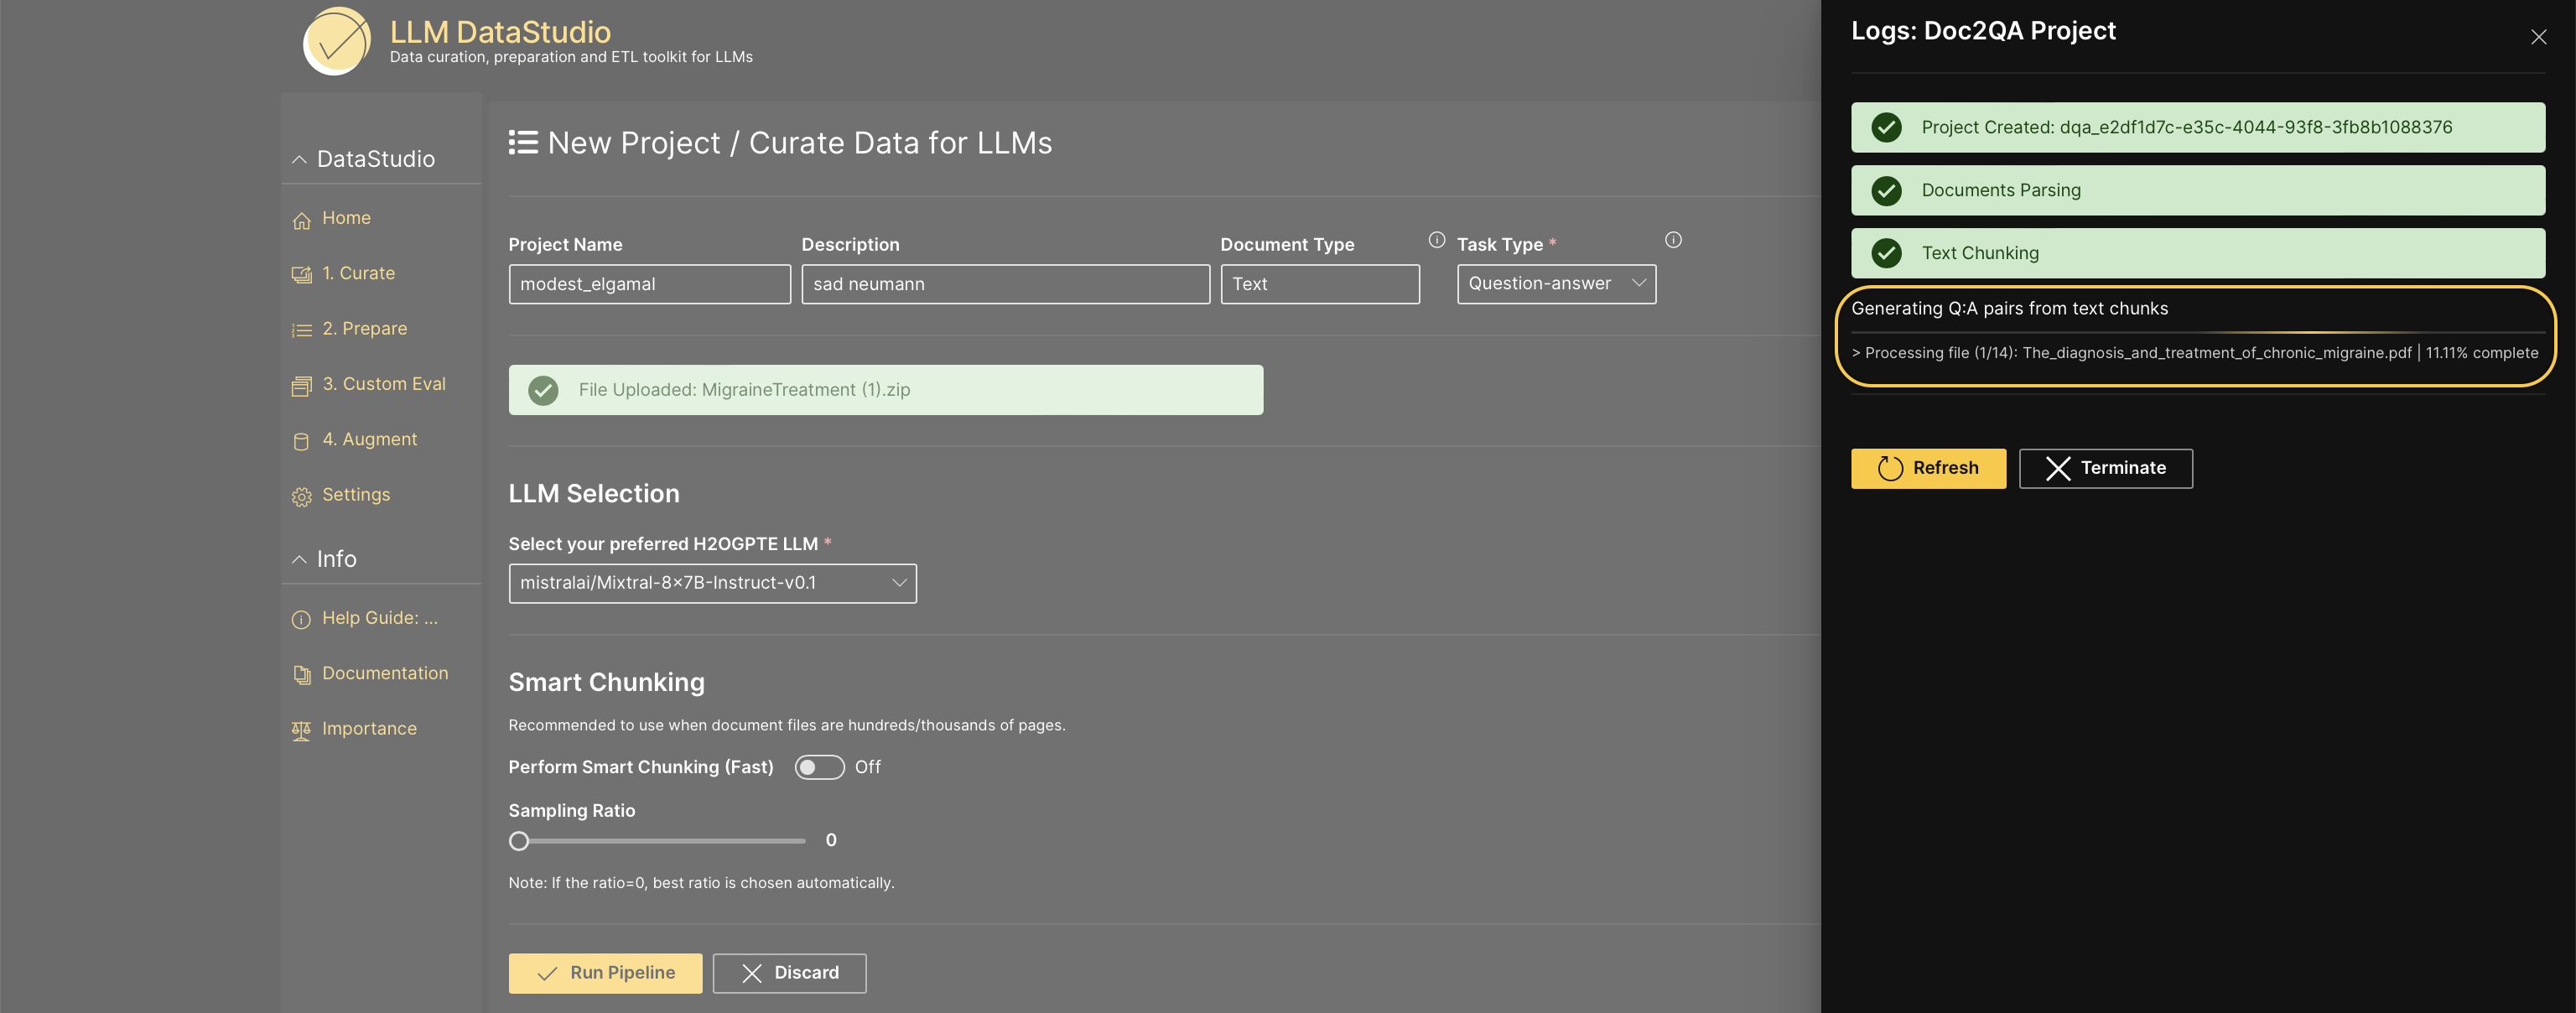Open the 2. Prepare menu item
This screenshot has width=2576, height=1013.
pyautogui.click(x=364, y=329)
